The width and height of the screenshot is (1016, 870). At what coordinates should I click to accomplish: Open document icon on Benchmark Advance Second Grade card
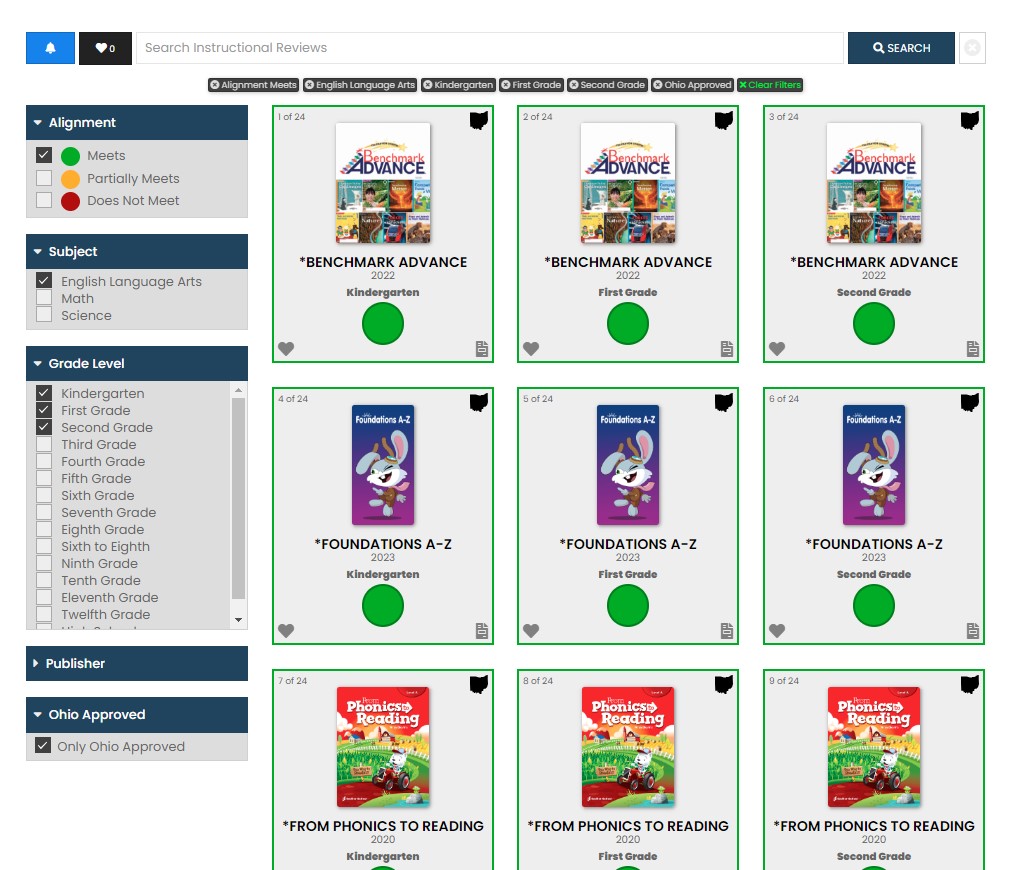tap(973, 349)
